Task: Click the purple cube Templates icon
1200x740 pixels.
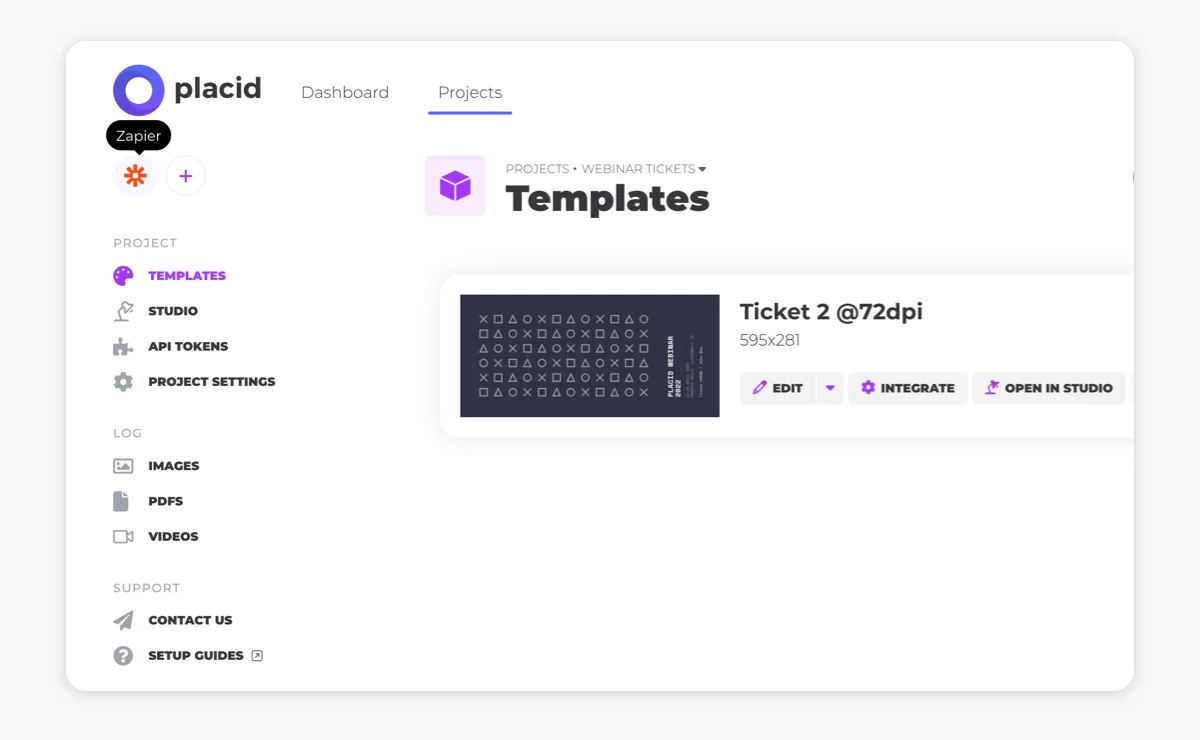Action: [x=455, y=185]
